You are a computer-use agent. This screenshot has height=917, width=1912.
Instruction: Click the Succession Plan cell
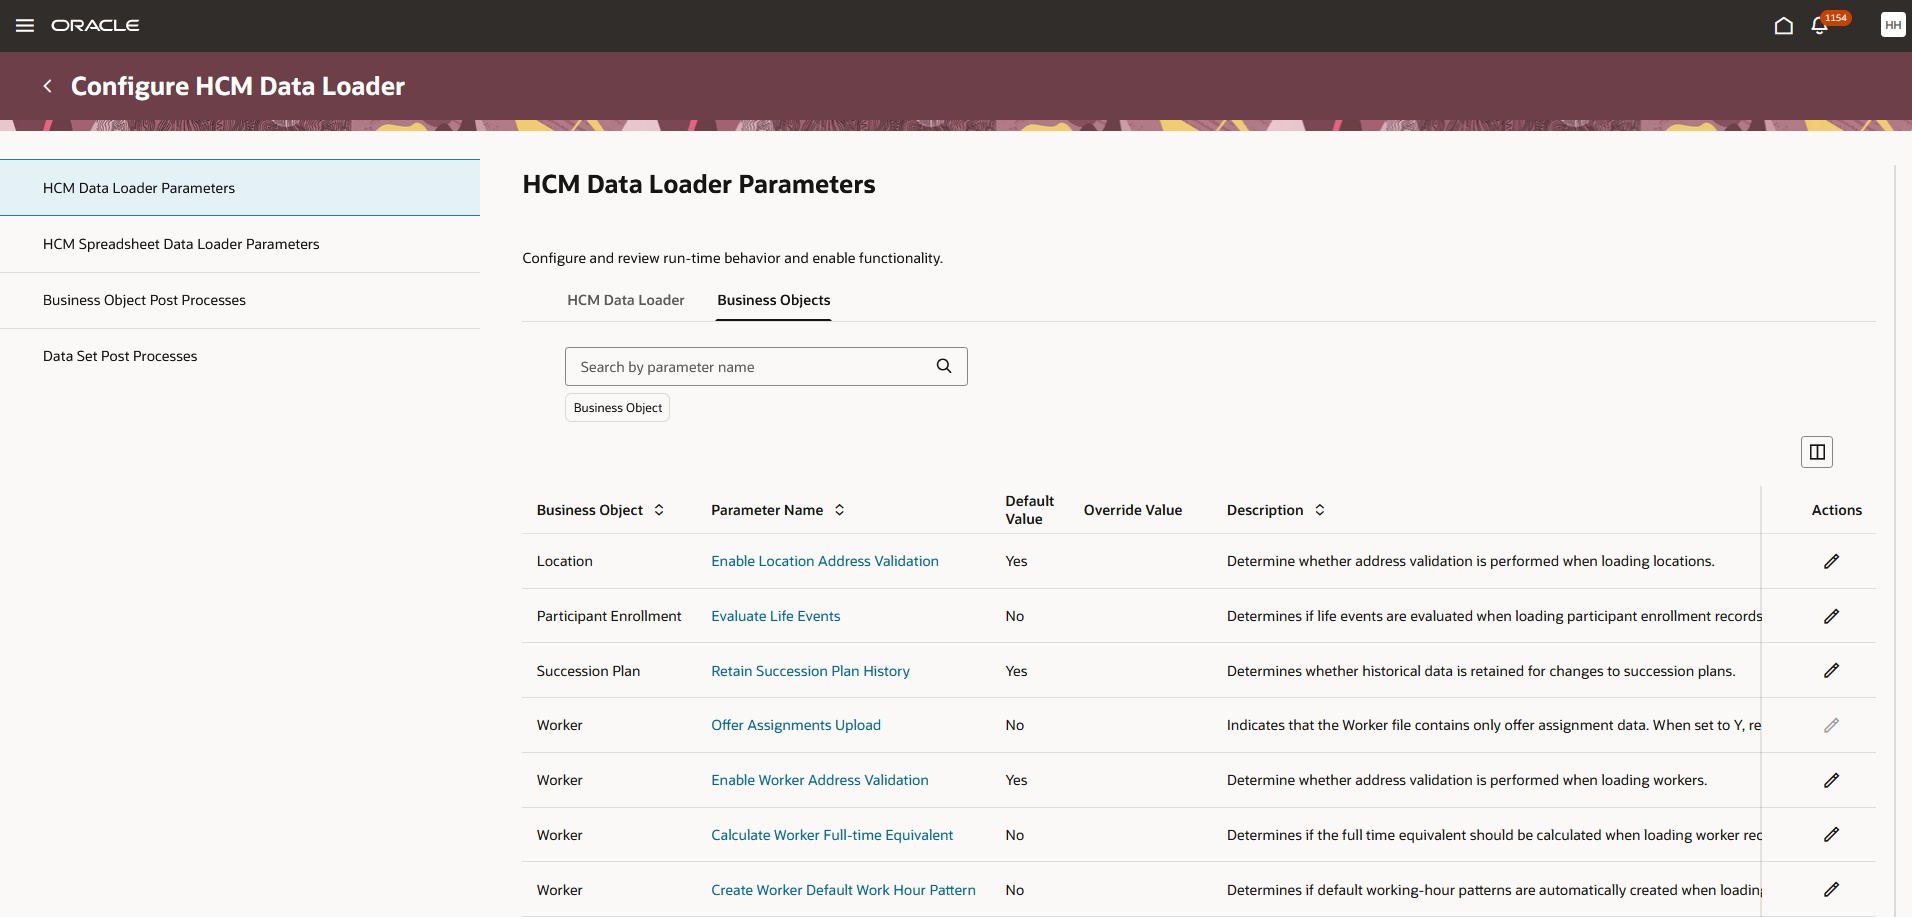coord(588,671)
